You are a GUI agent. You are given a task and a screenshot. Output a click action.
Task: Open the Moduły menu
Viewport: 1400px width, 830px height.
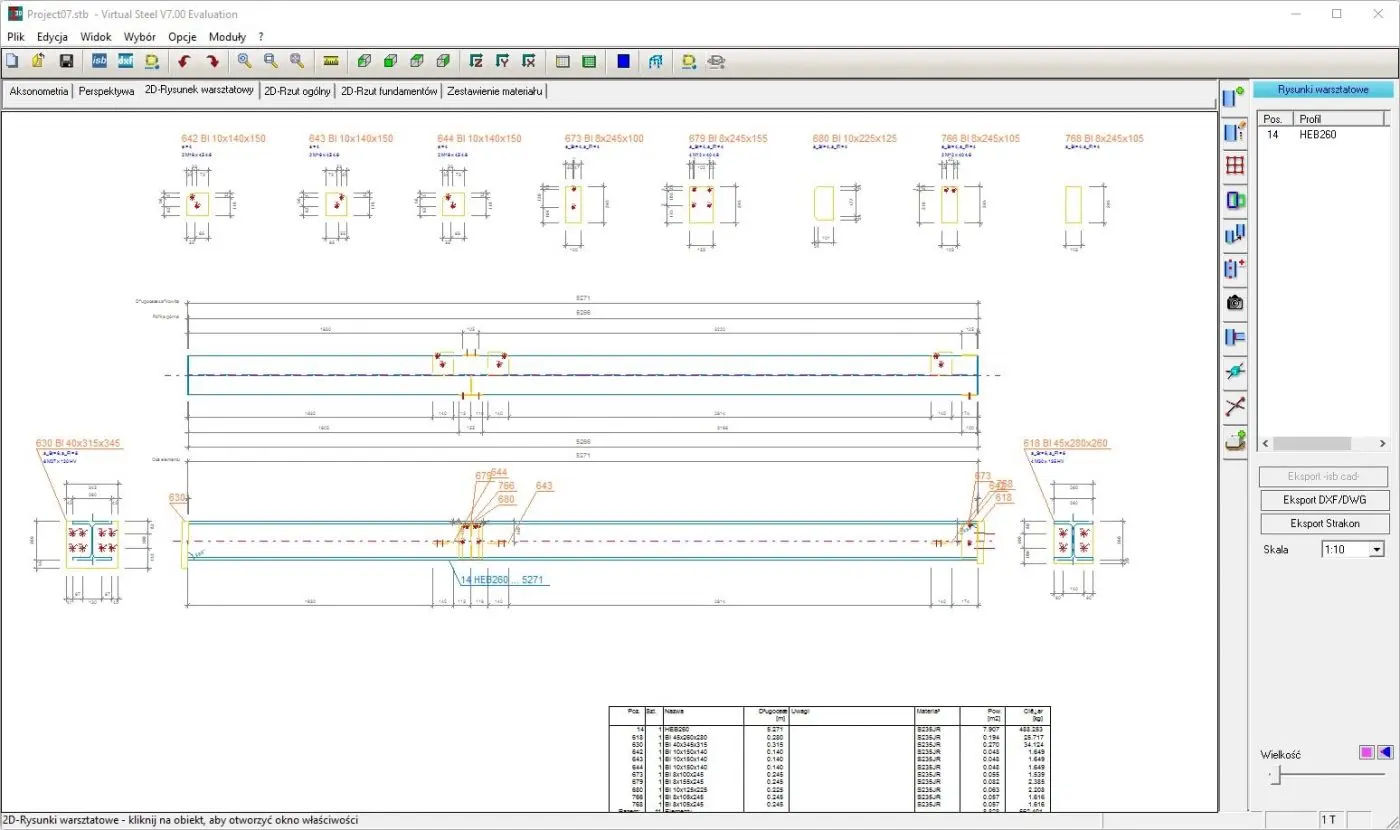227,37
